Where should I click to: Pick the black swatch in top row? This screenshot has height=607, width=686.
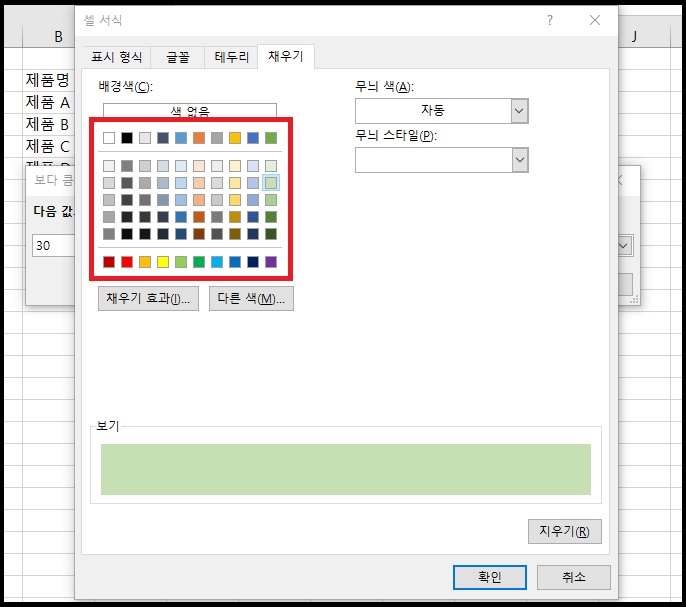(x=127, y=138)
